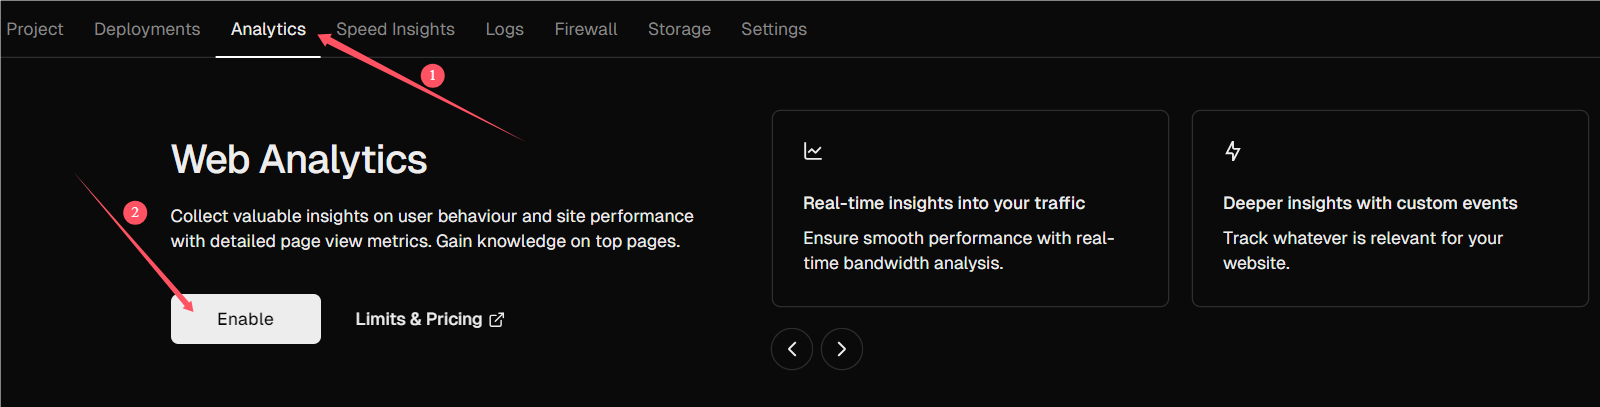Select the Analytics tab
1600x407 pixels.
pos(268,29)
